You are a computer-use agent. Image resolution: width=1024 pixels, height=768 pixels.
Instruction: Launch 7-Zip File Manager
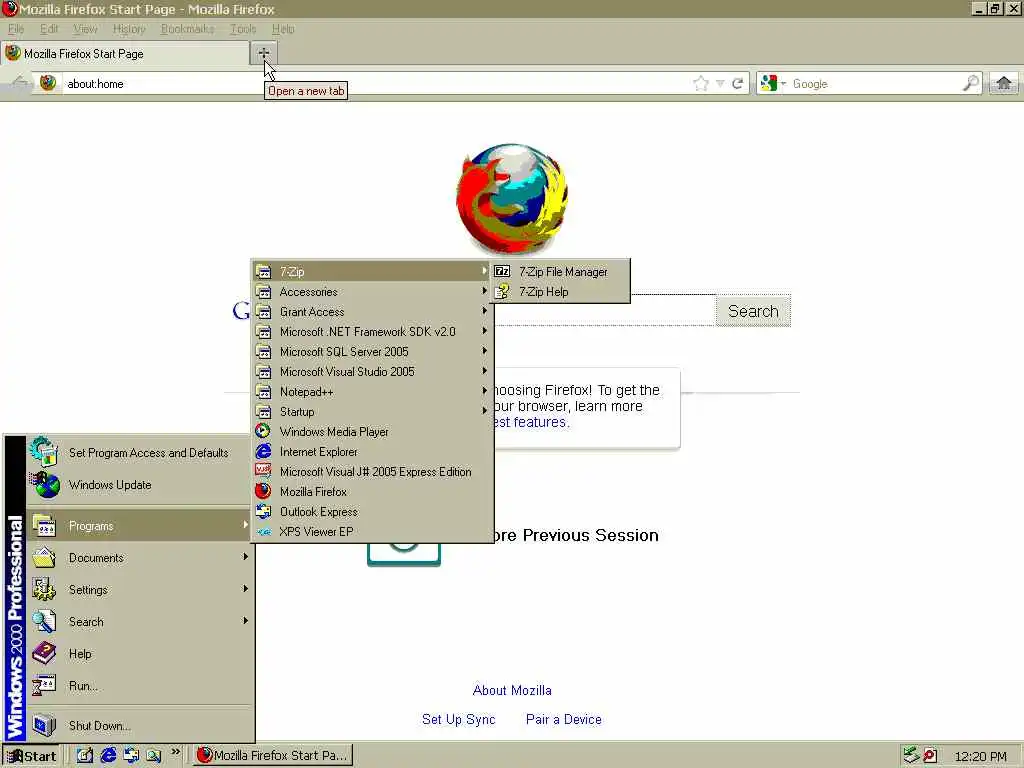(561, 272)
